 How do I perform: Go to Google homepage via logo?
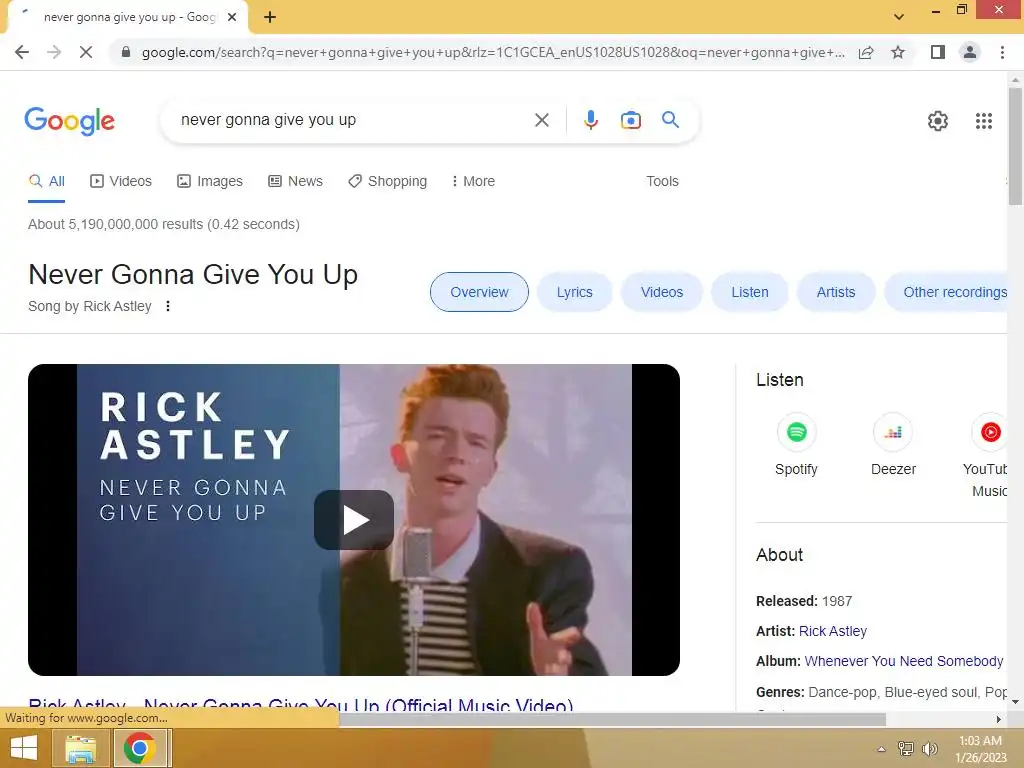(70, 121)
